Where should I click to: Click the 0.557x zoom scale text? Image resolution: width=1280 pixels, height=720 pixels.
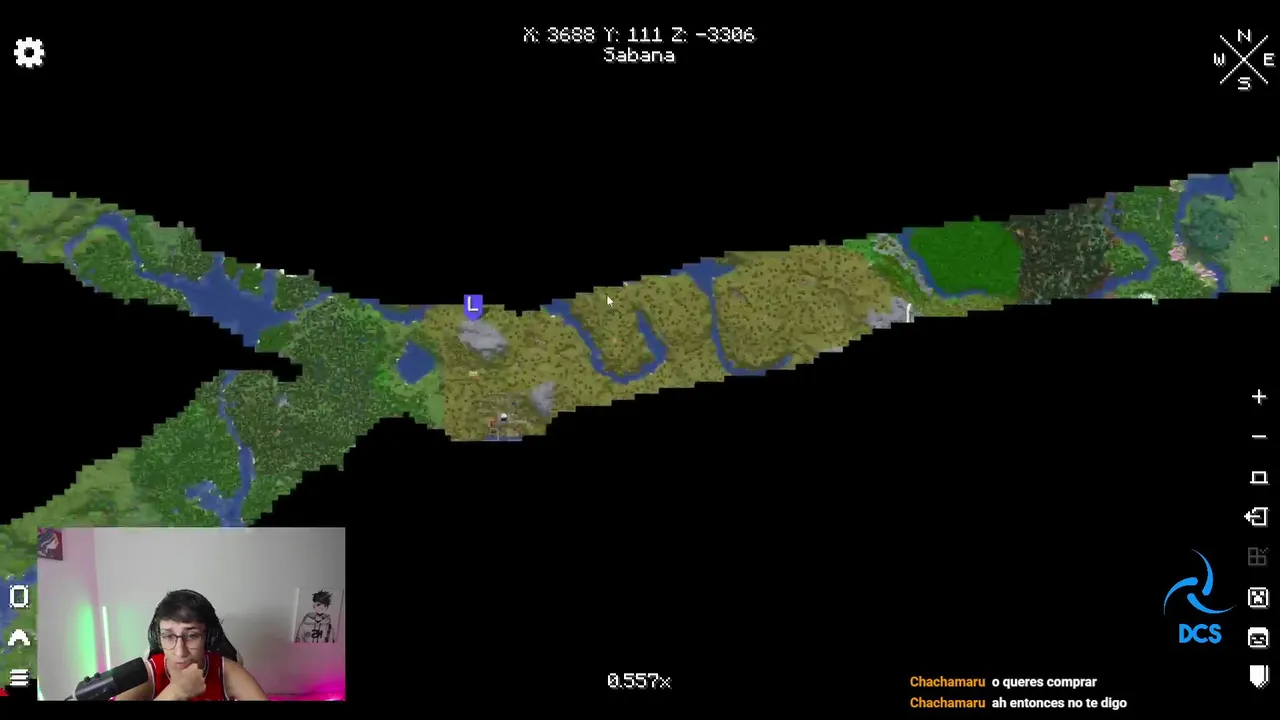pyautogui.click(x=639, y=681)
